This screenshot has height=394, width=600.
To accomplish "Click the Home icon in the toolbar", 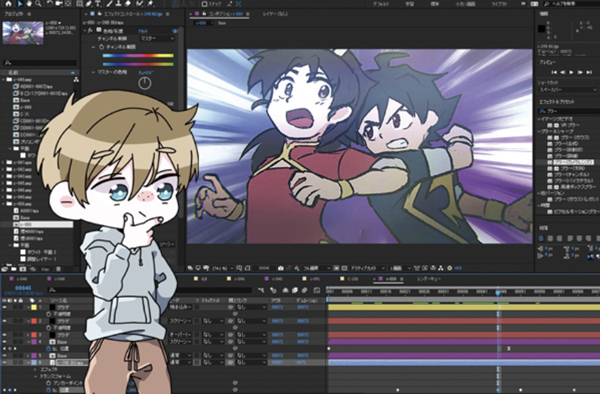I will coord(8,4).
